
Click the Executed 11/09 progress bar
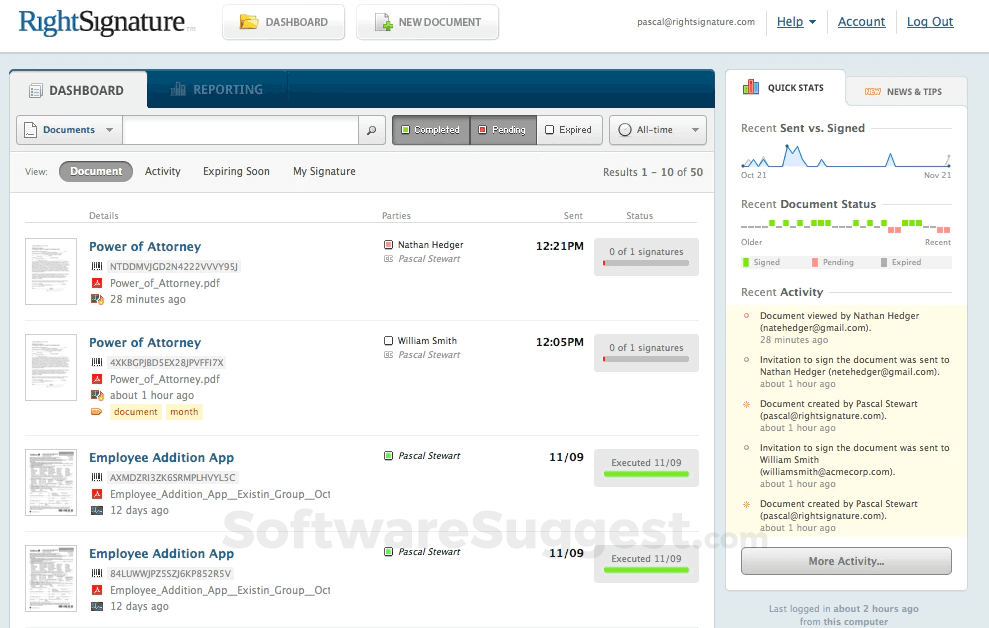(x=646, y=468)
